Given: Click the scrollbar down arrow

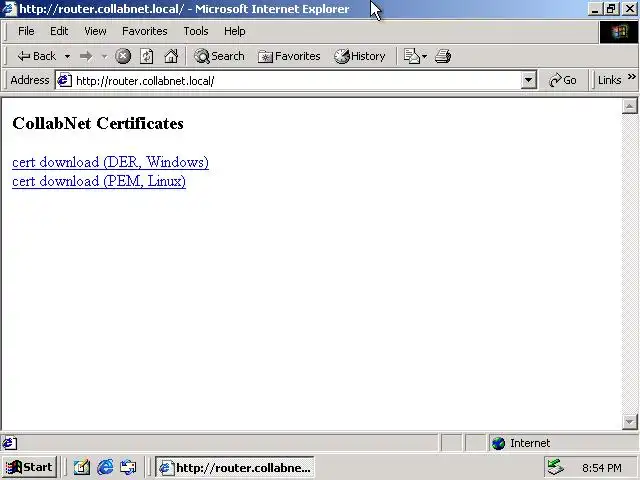Looking at the screenshot, I should [x=630, y=421].
